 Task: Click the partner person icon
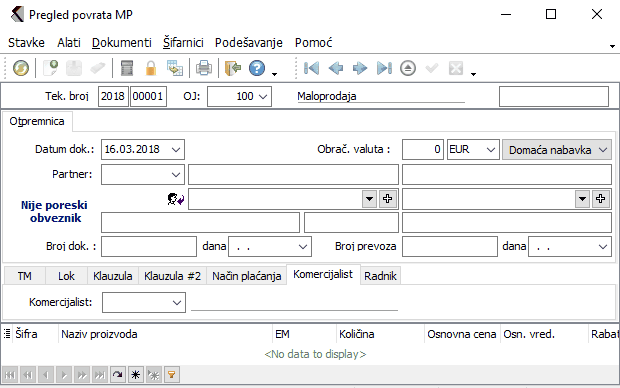(176, 199)
